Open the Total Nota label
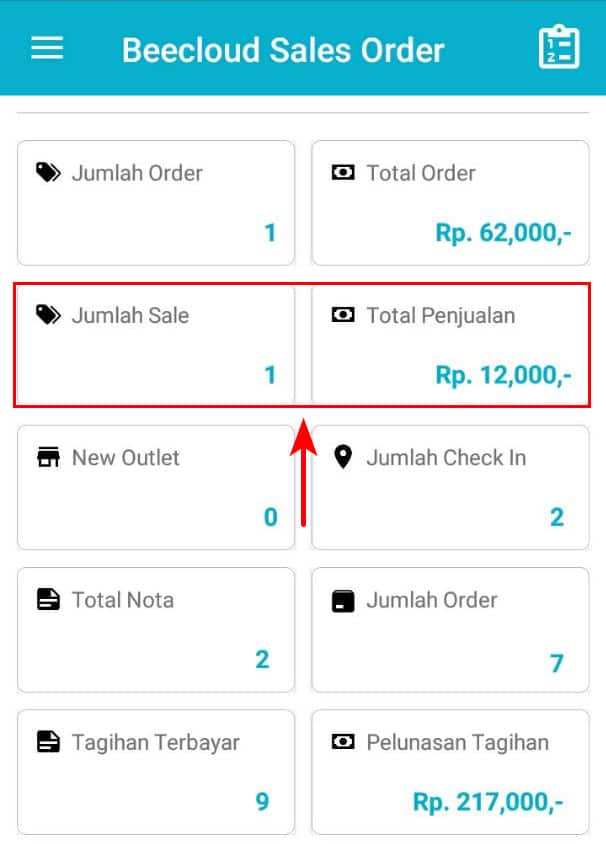 (x=123, y=600)
